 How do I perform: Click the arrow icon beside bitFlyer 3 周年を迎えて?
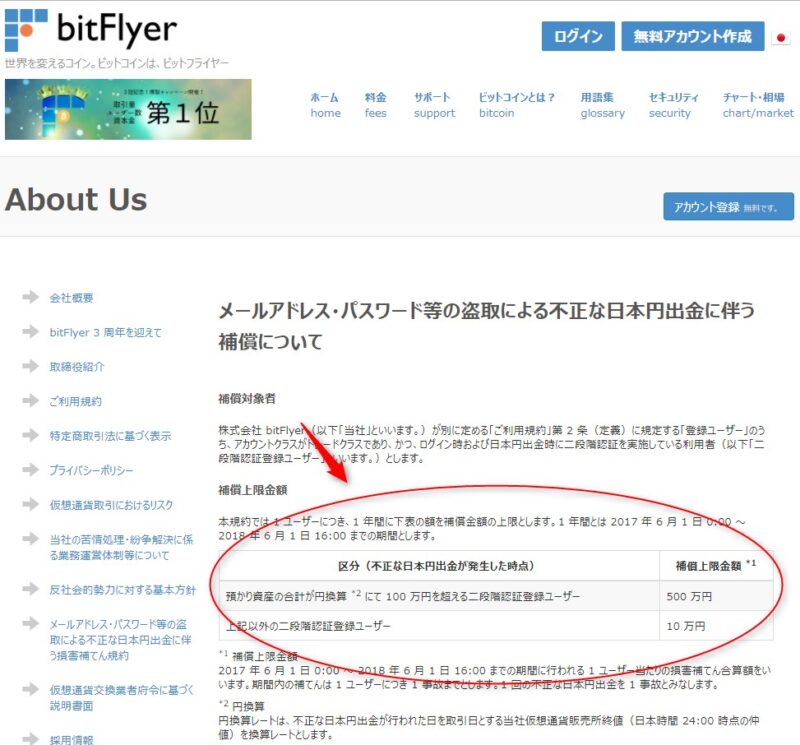tap(31, 332)
